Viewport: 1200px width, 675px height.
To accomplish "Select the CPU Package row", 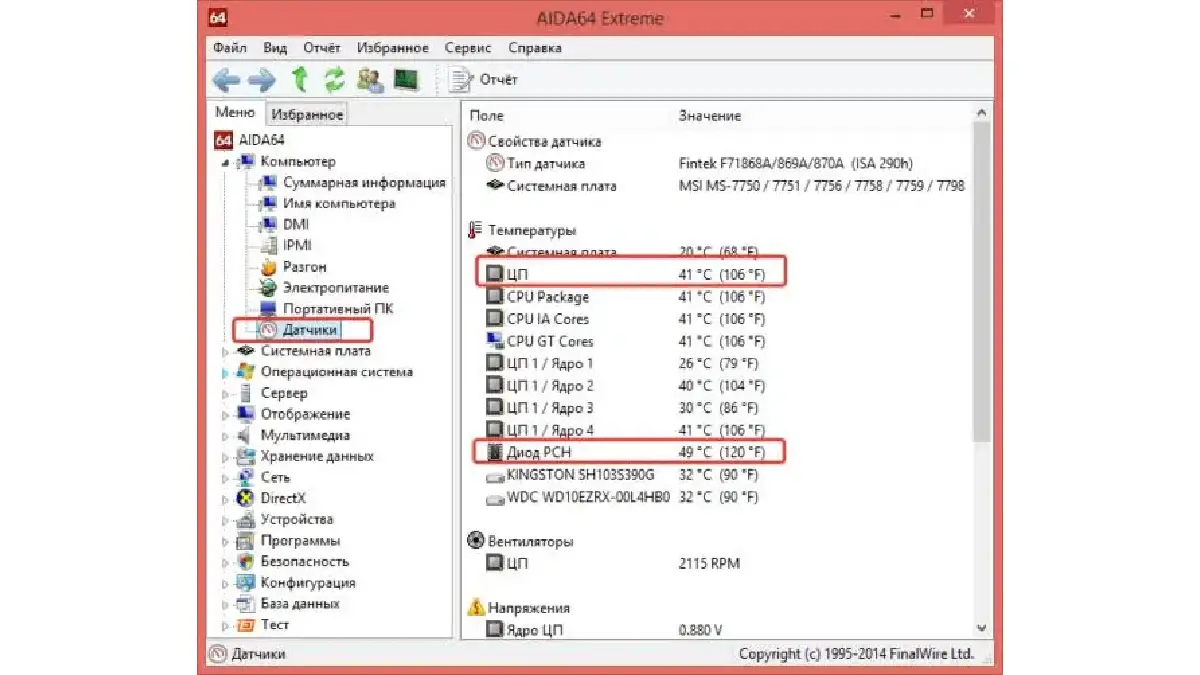I will (x=718, y=297).
